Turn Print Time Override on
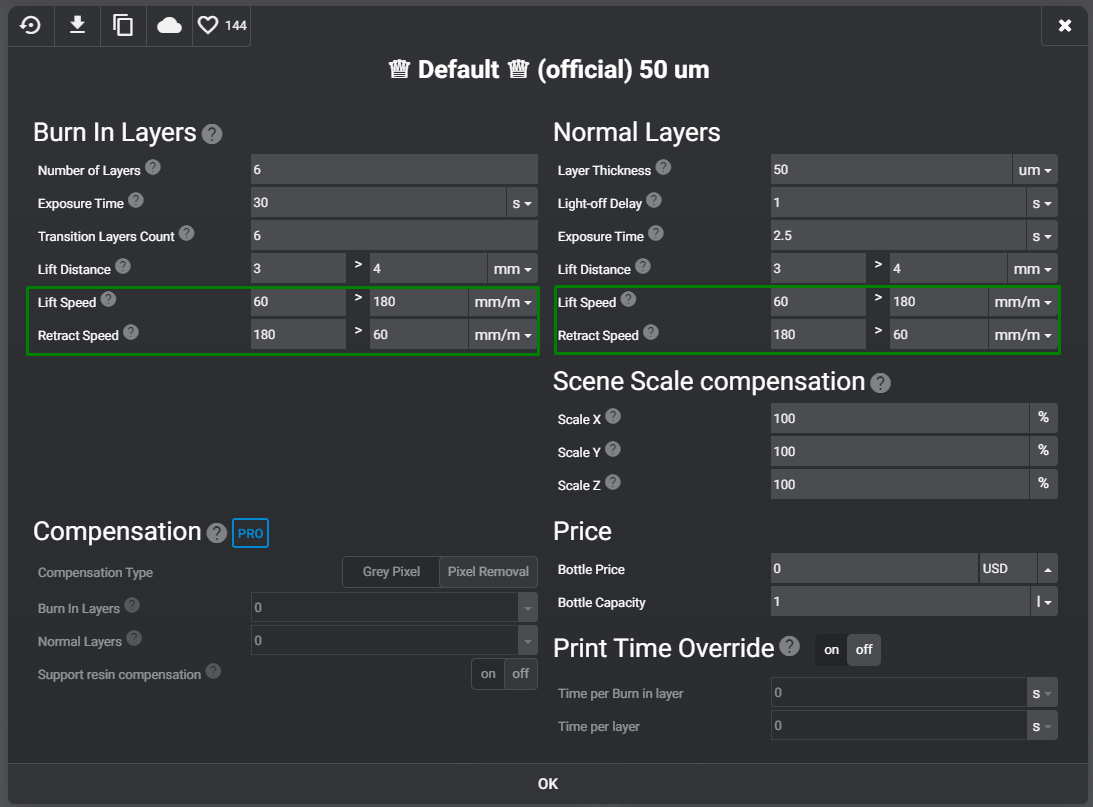 (831, 650)
